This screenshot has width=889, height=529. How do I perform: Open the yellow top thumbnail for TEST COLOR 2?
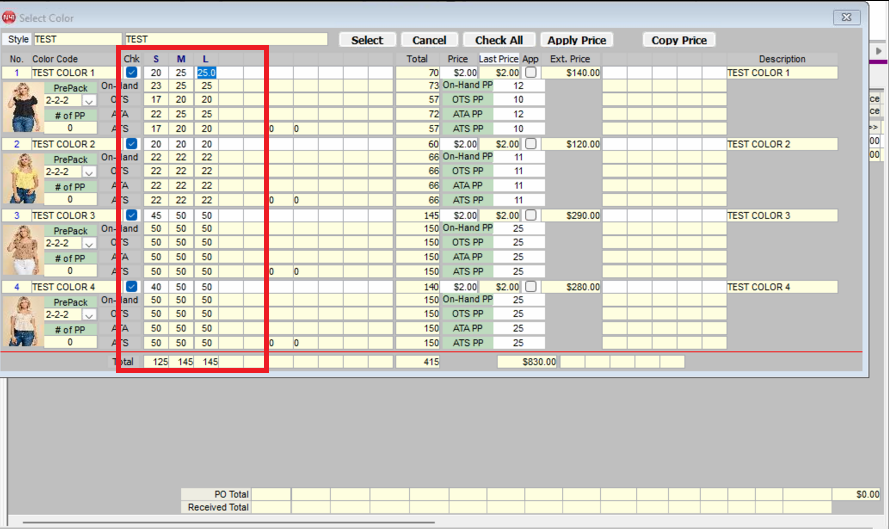point(23,179)
